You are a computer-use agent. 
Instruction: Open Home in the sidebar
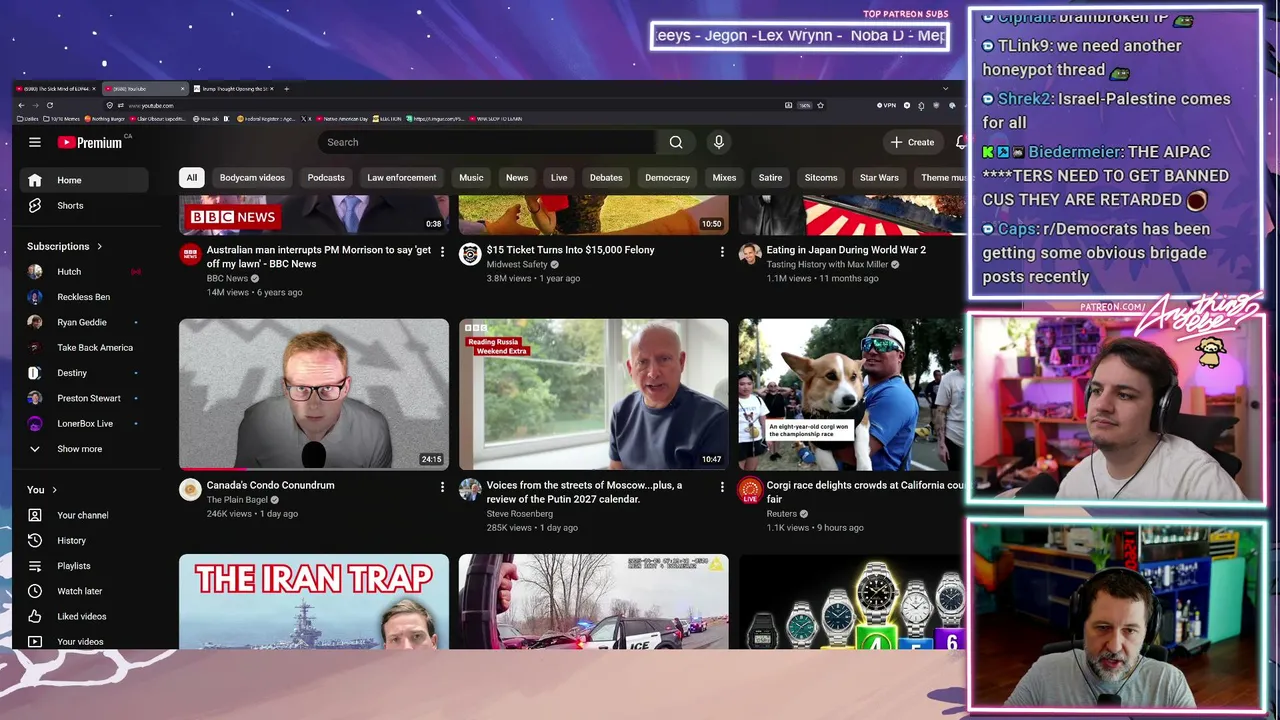pos(84,180)
